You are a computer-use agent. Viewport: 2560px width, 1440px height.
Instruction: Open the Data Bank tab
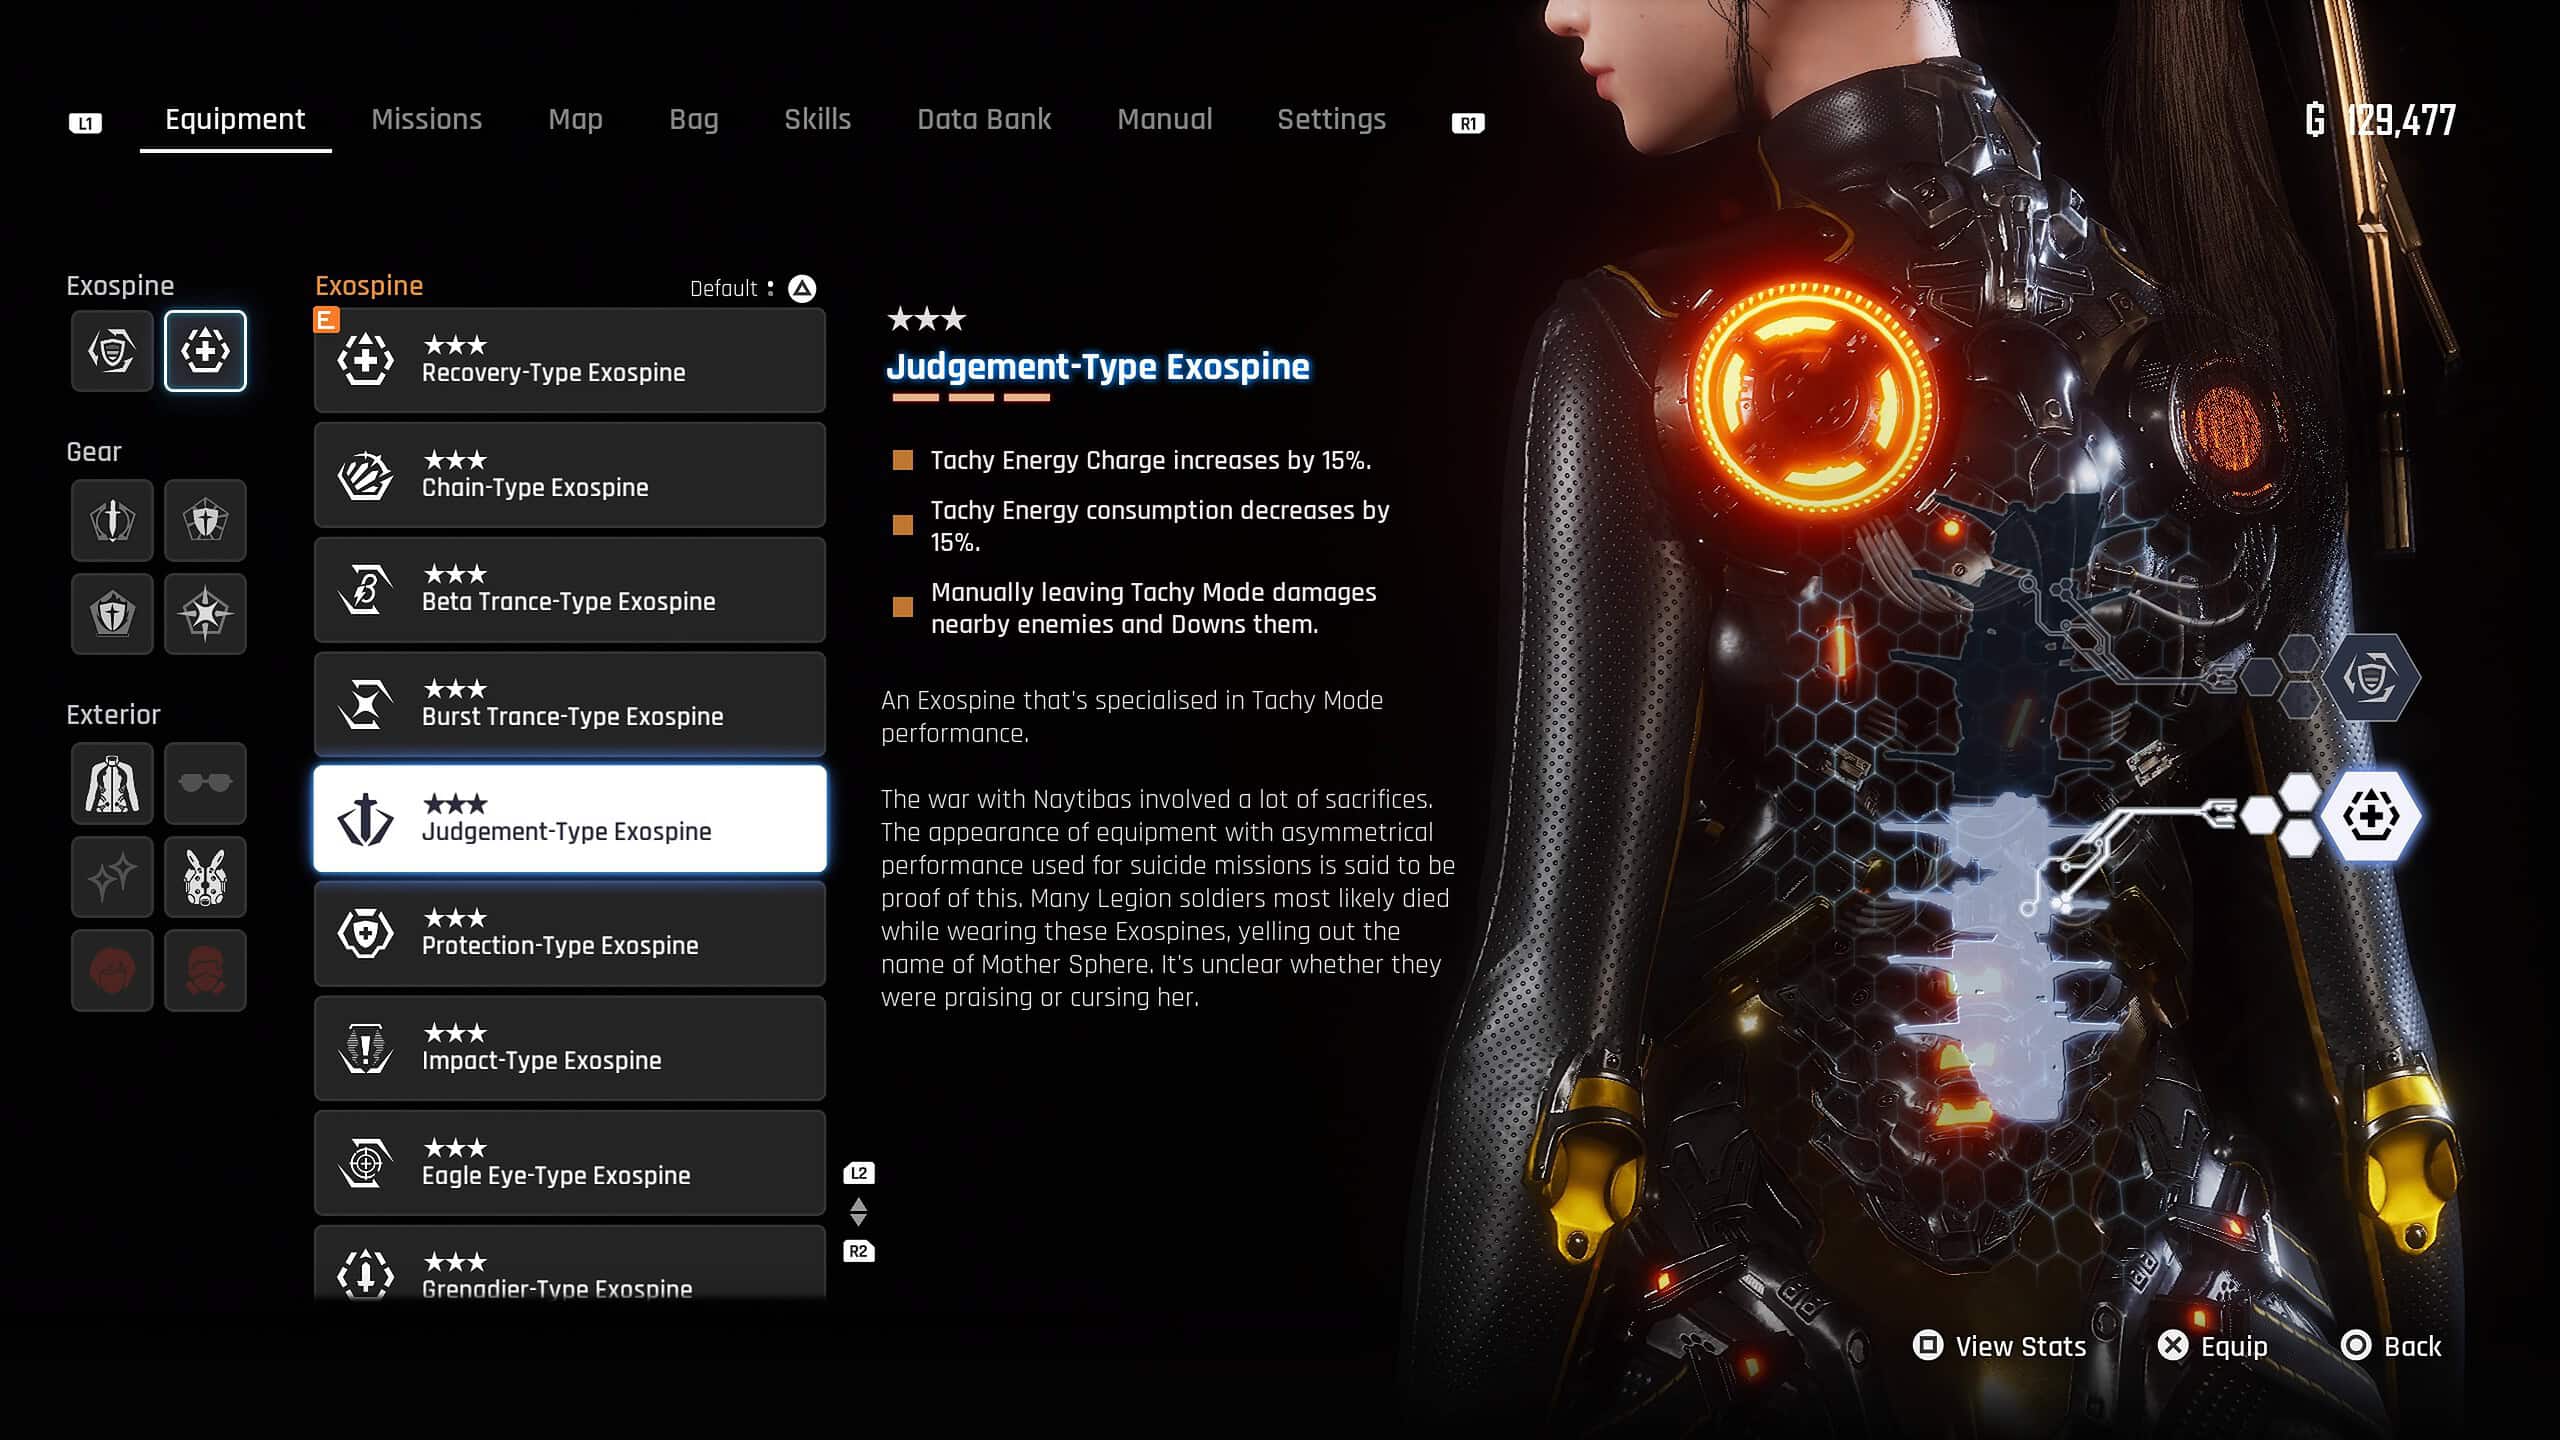coord(984,119)
